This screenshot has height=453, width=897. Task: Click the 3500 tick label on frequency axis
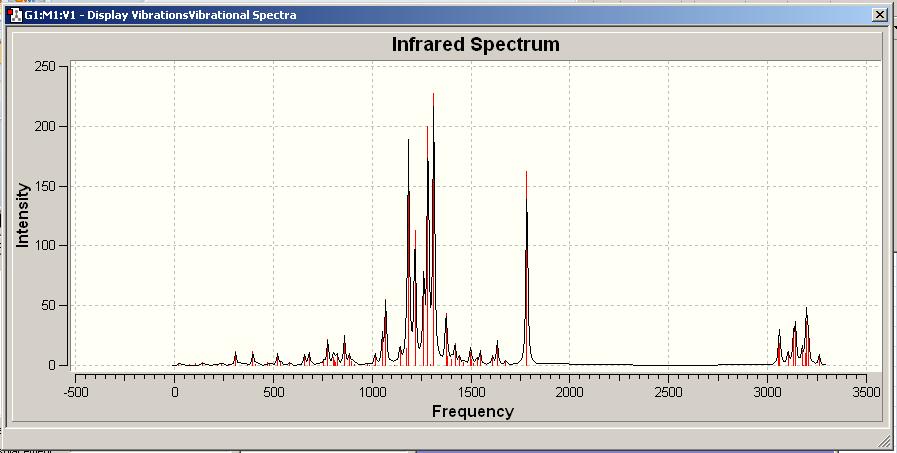[866, 392]
